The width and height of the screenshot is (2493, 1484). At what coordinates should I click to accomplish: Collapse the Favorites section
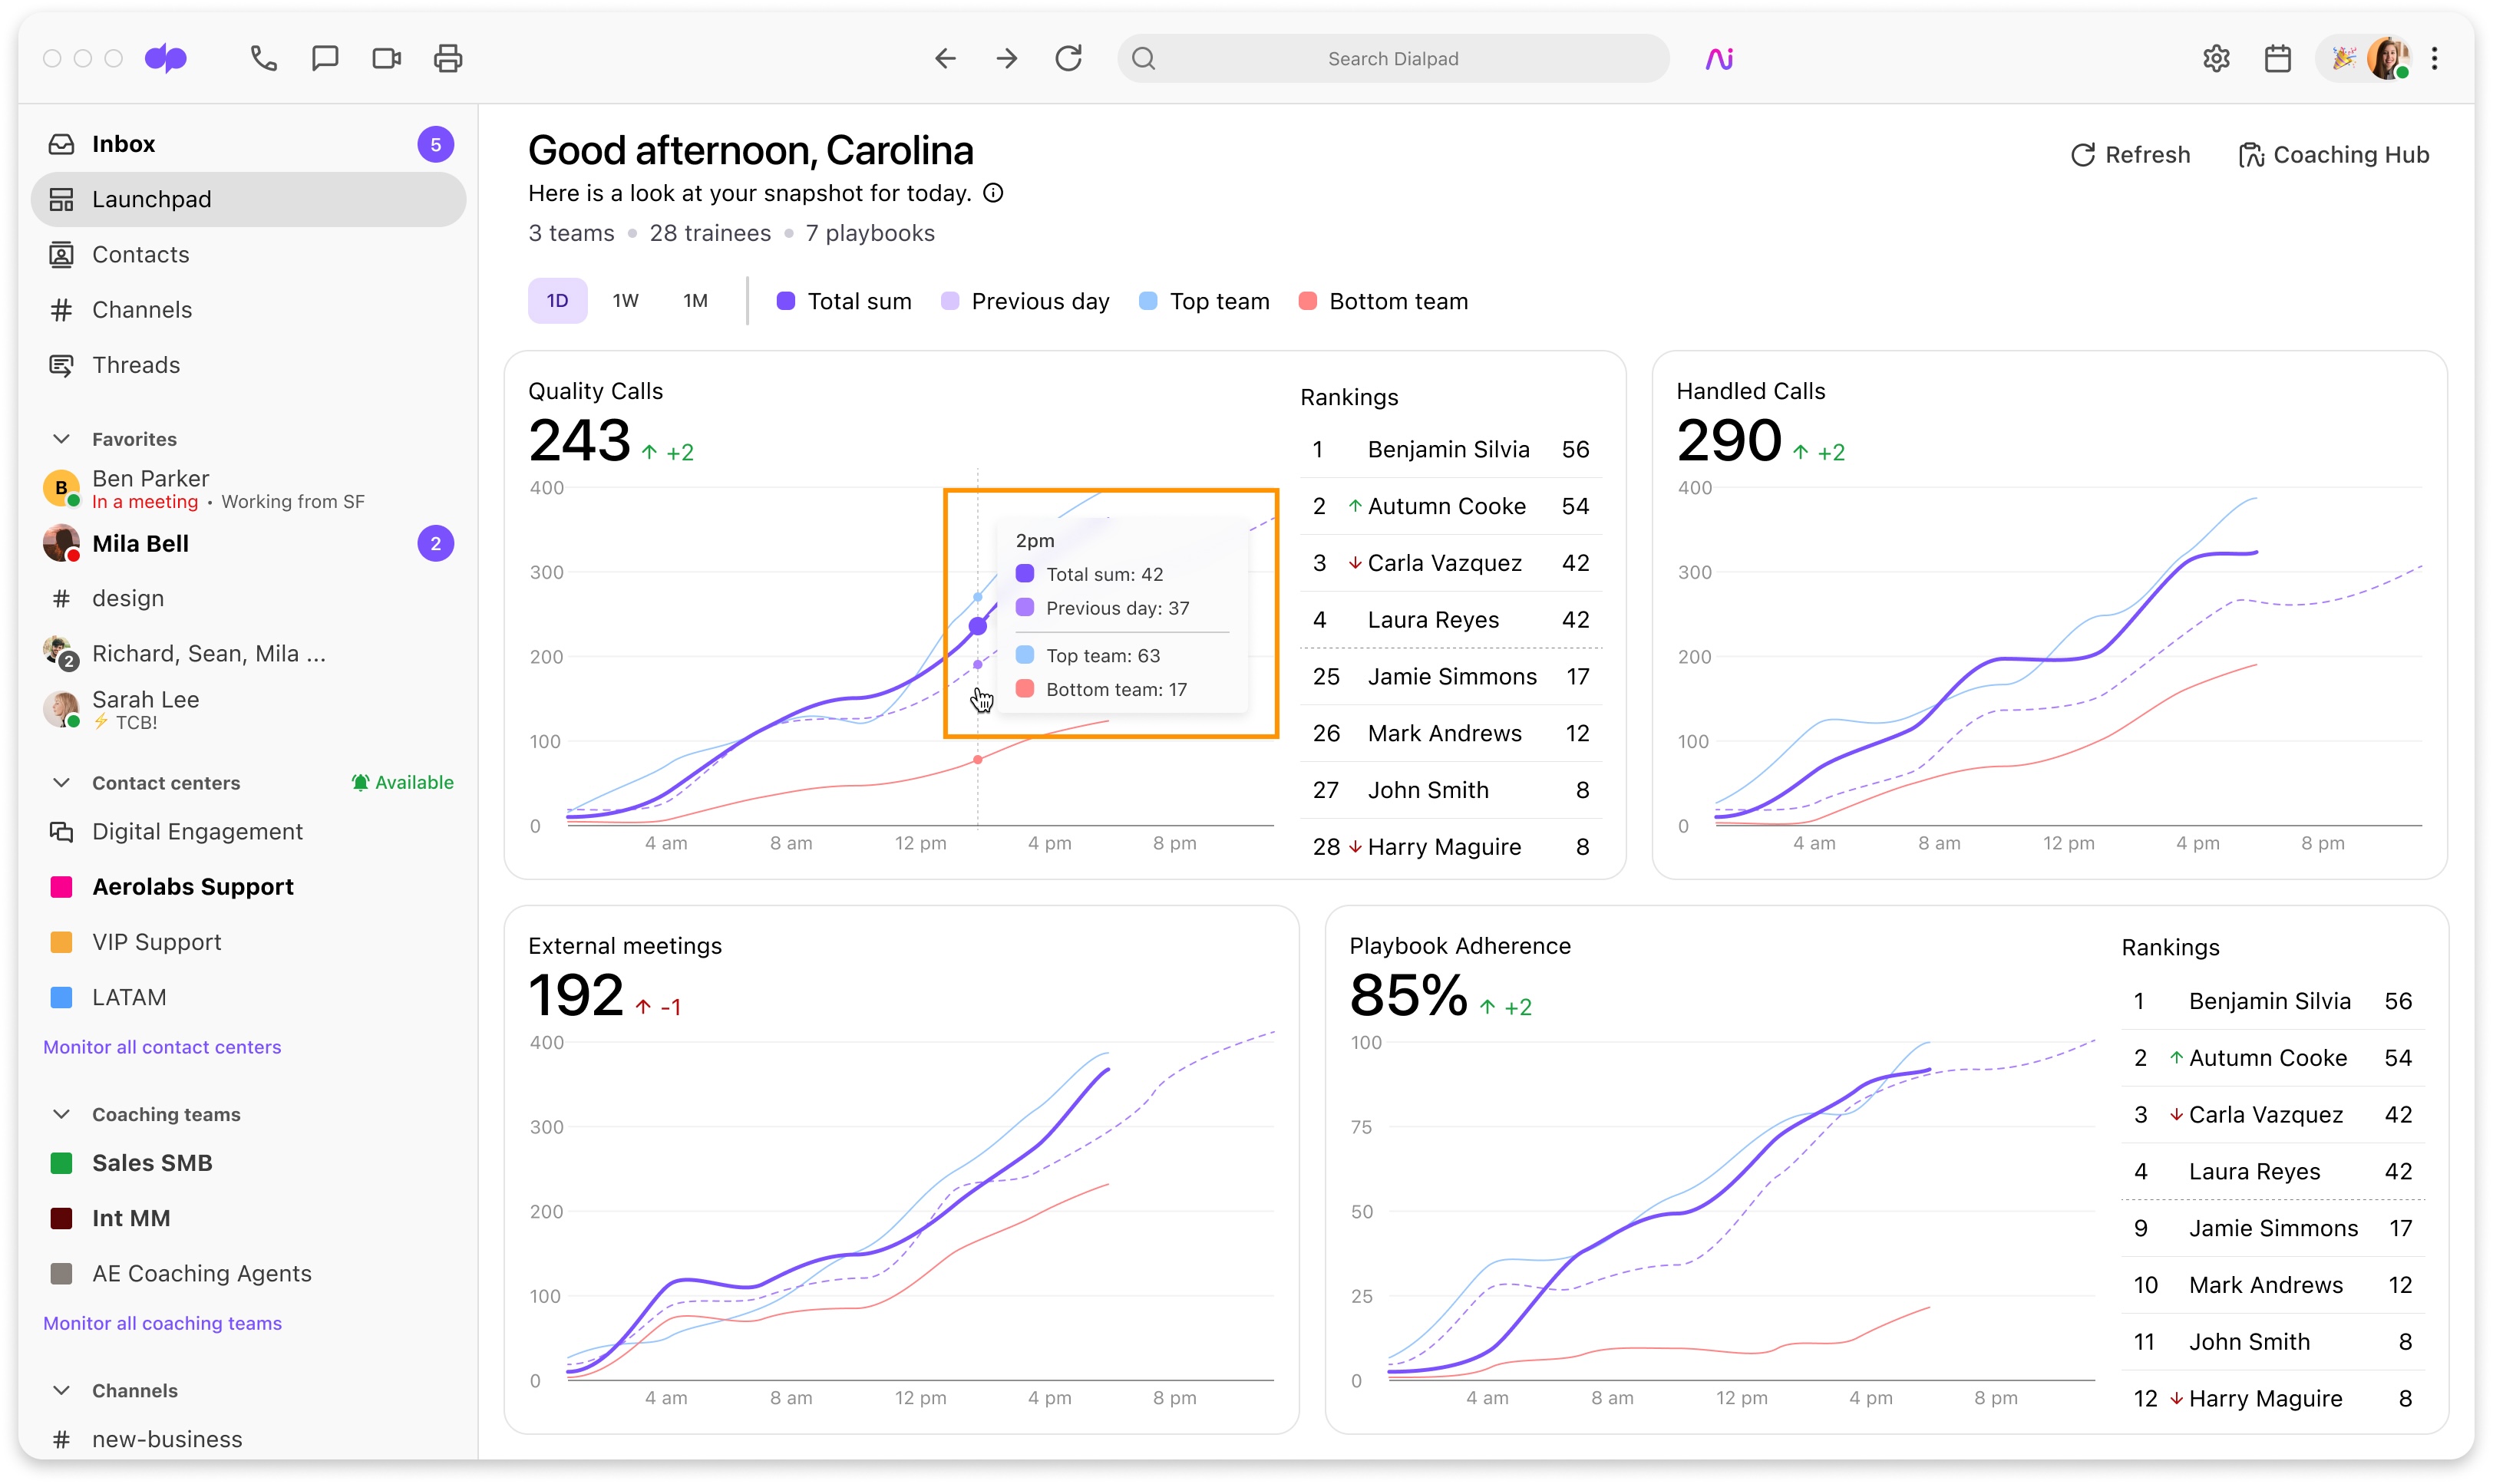pos(61,439)
